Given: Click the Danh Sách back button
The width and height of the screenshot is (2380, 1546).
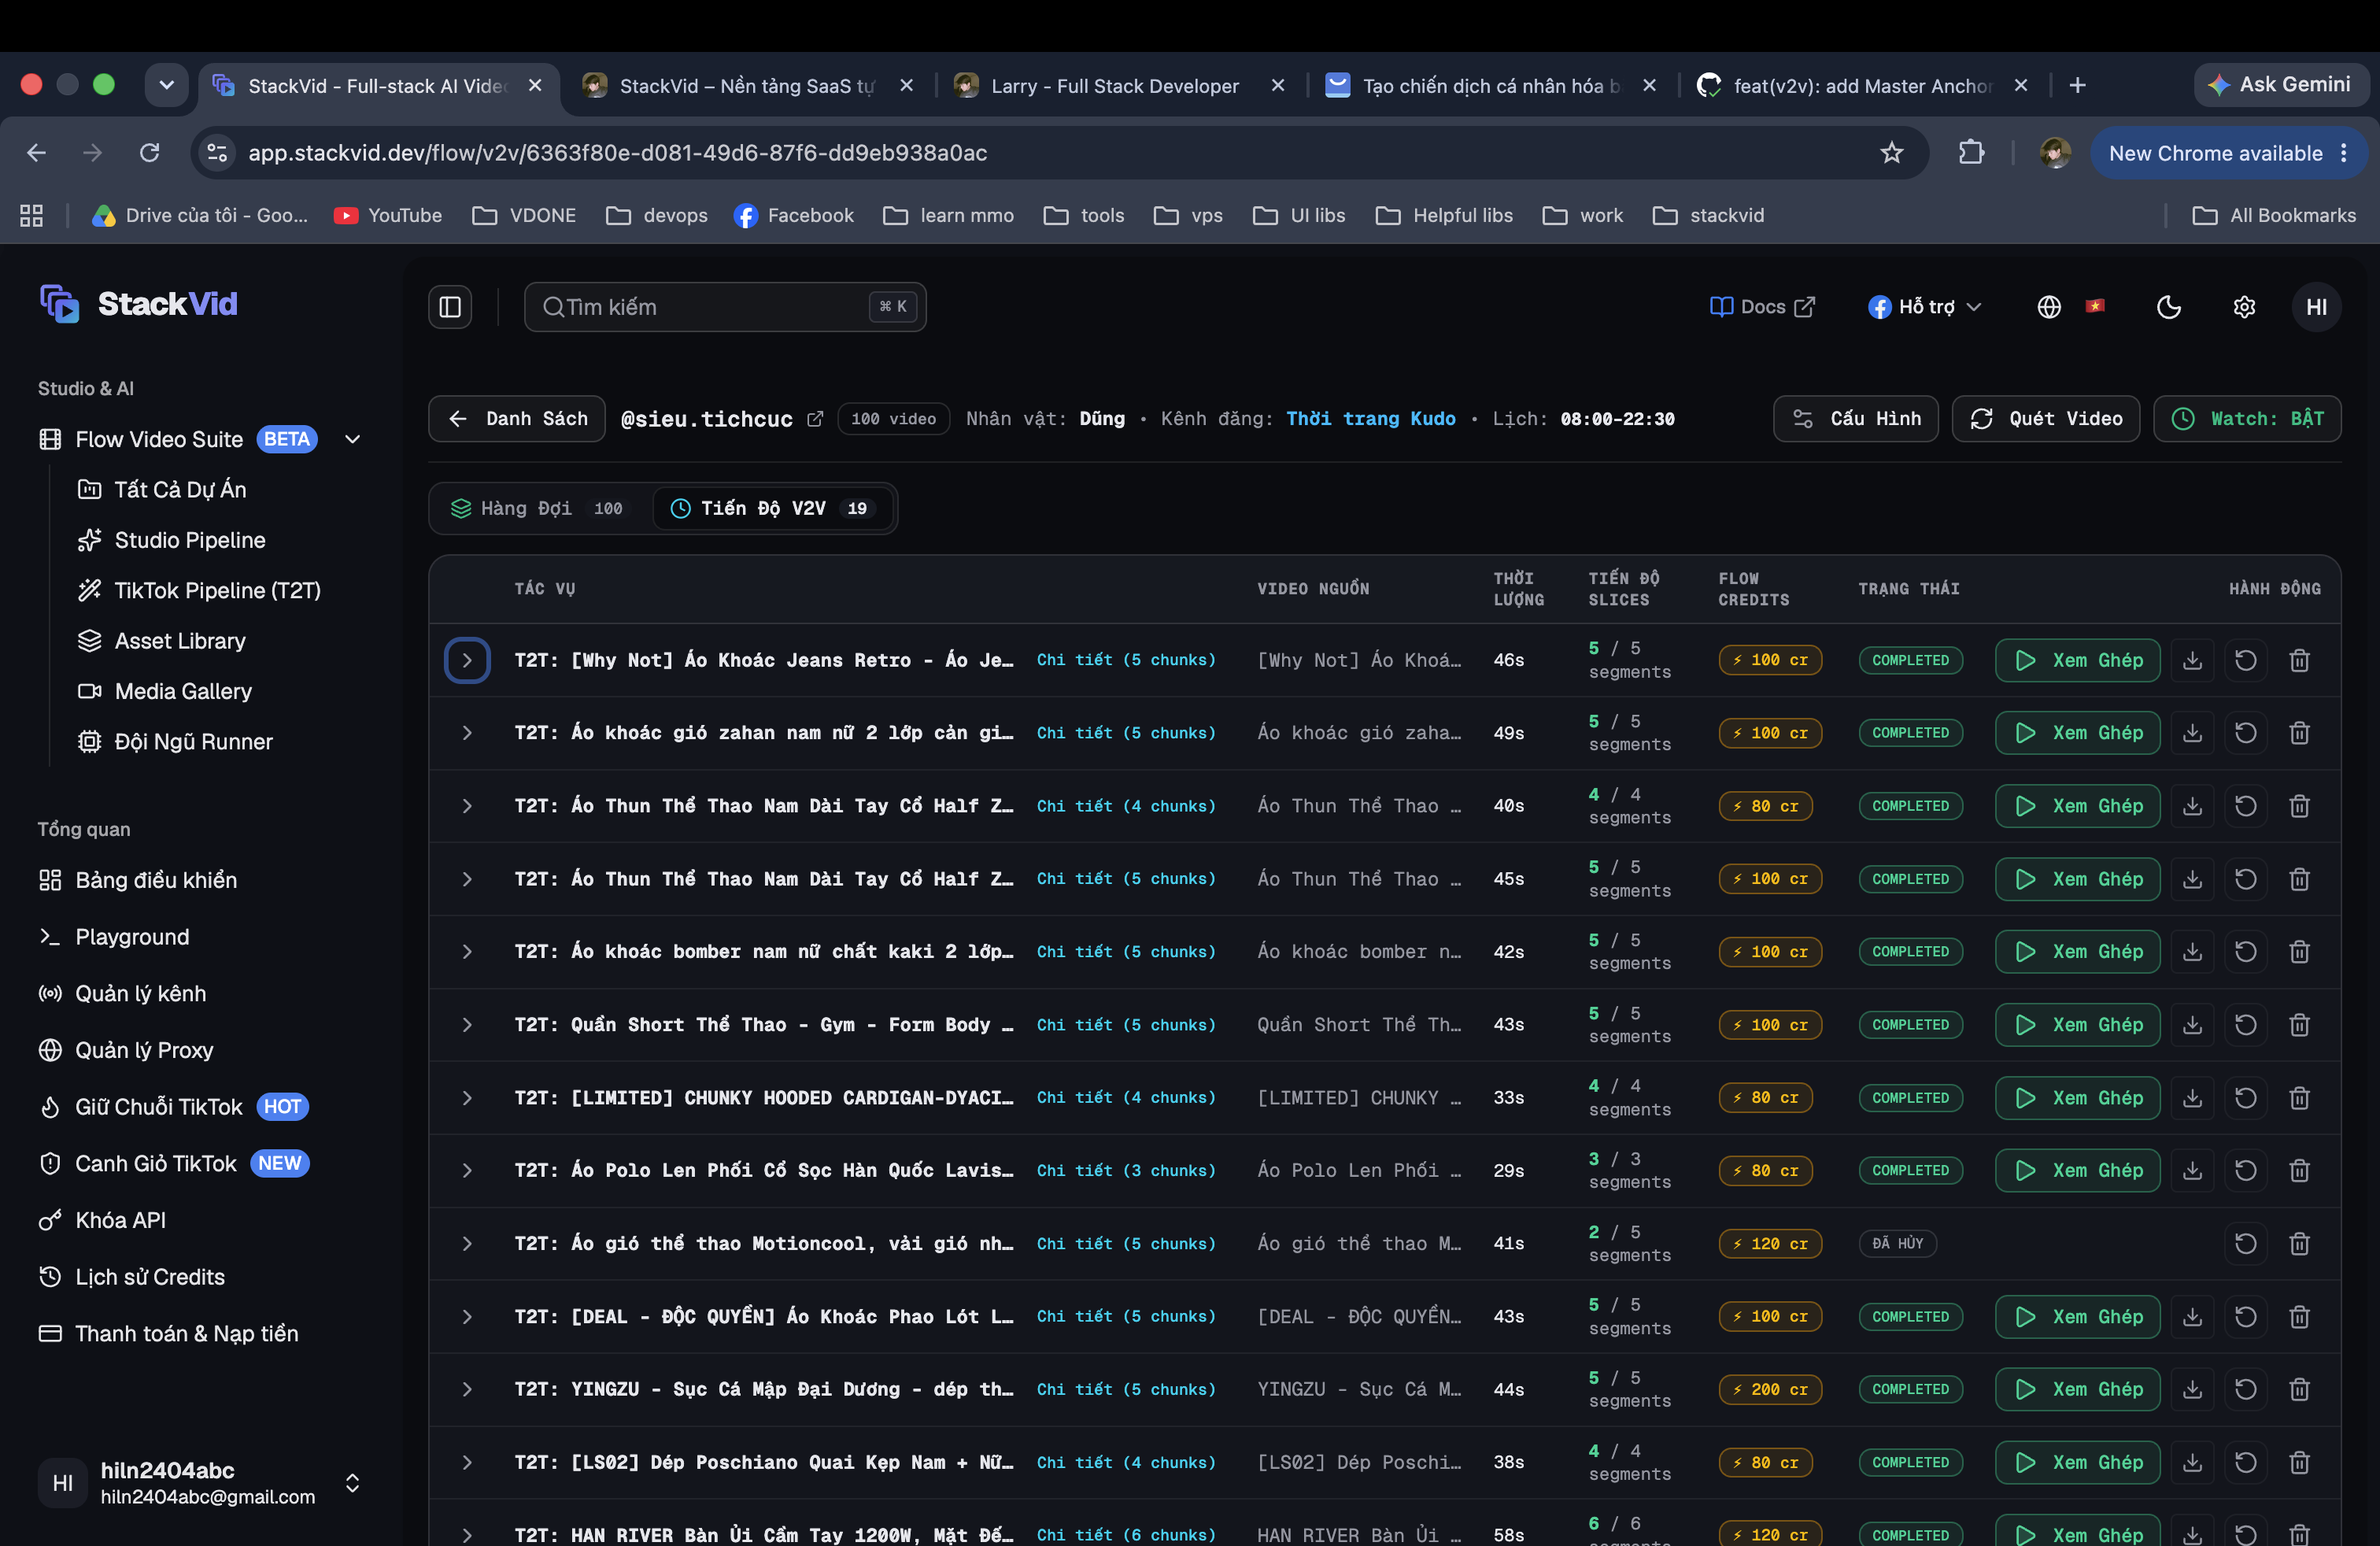Looking at the screenshot, I should [x=517, y=419].
